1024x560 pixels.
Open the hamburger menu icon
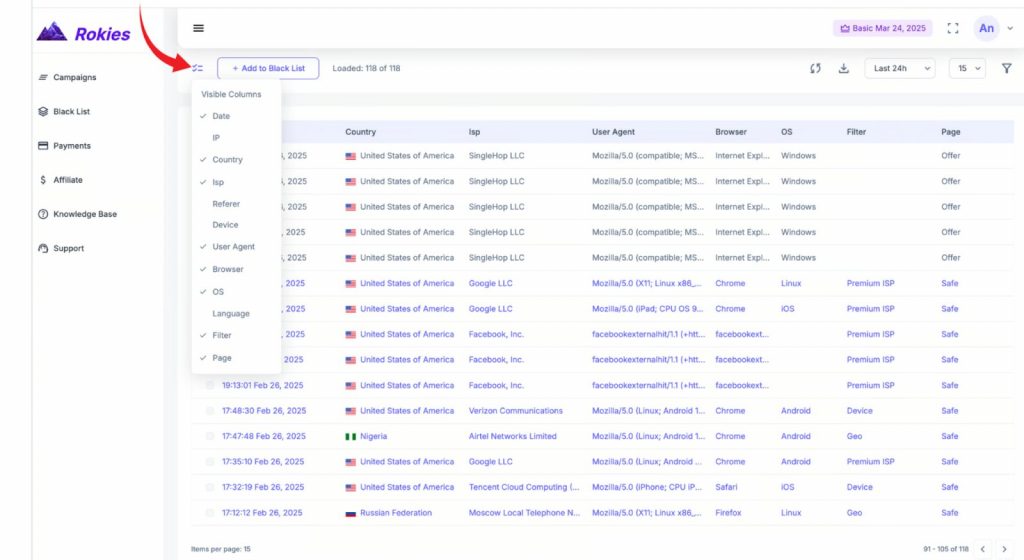199,28
